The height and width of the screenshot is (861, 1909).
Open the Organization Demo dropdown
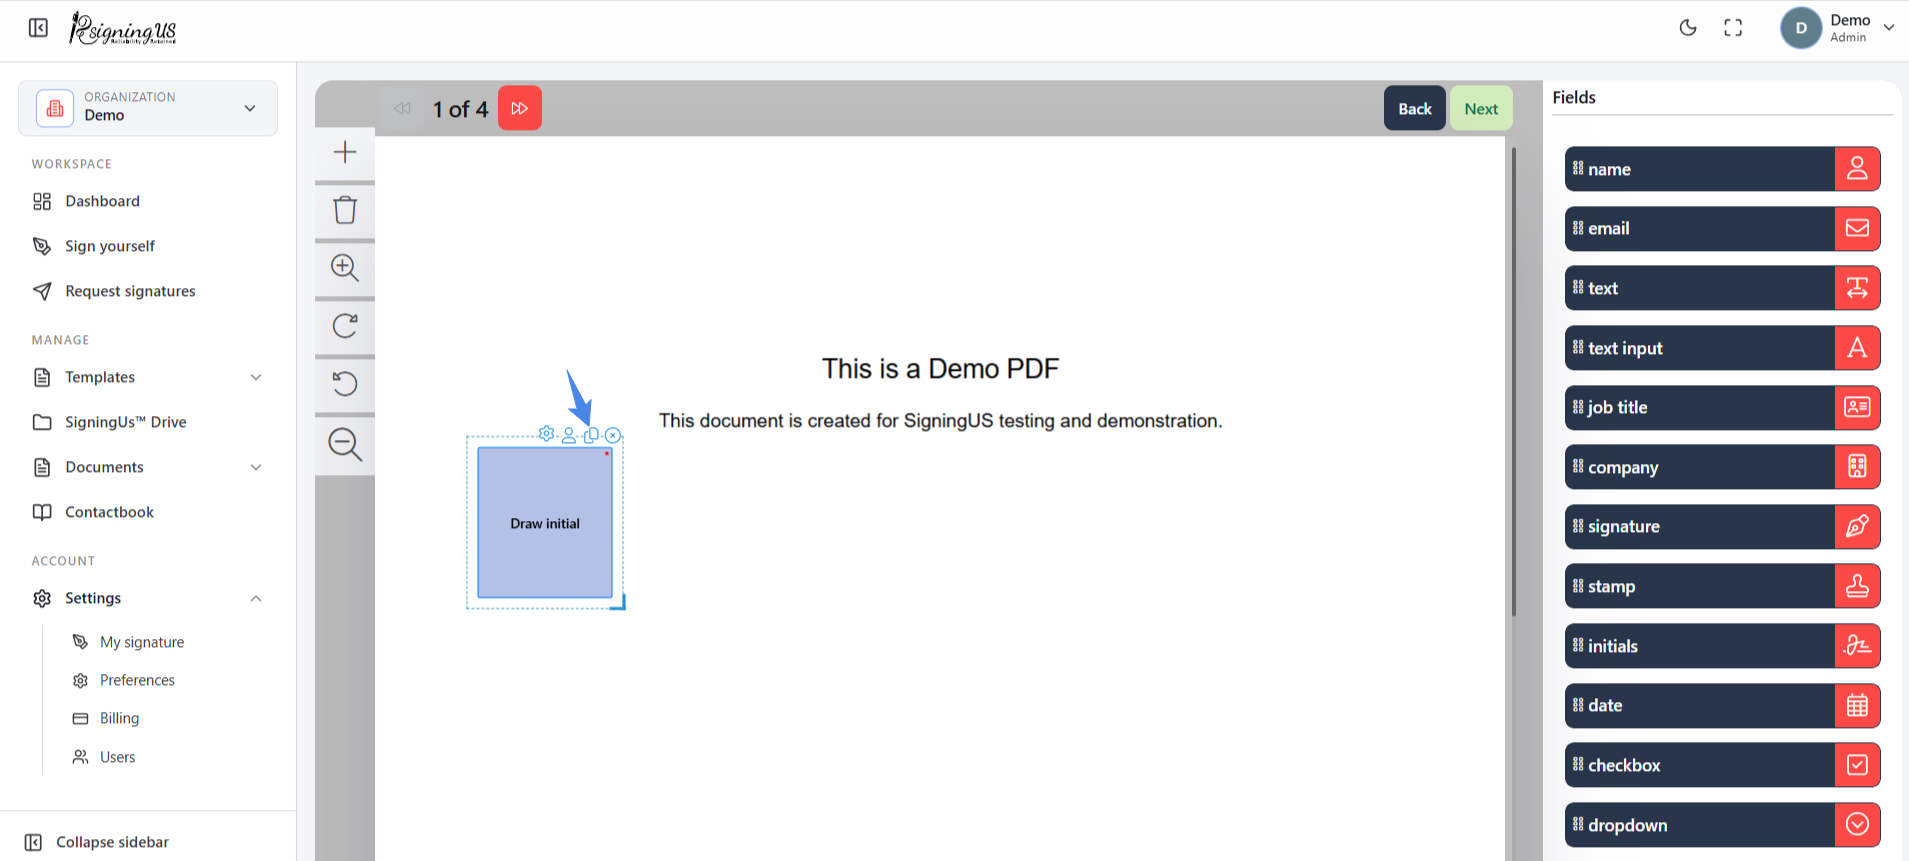click(x=148, y=108)
